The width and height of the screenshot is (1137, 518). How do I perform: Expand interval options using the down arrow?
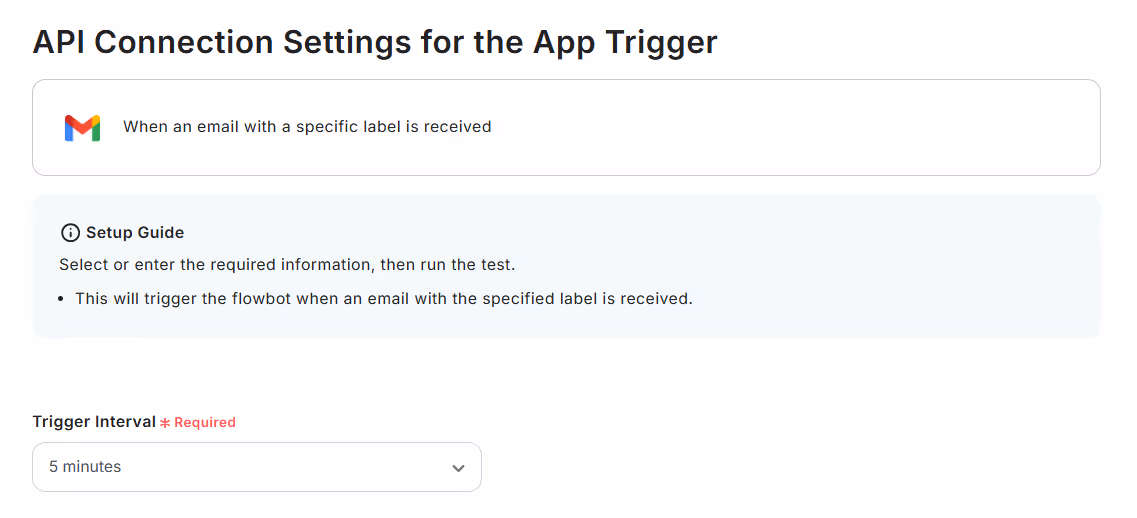[x=458, y=468]
